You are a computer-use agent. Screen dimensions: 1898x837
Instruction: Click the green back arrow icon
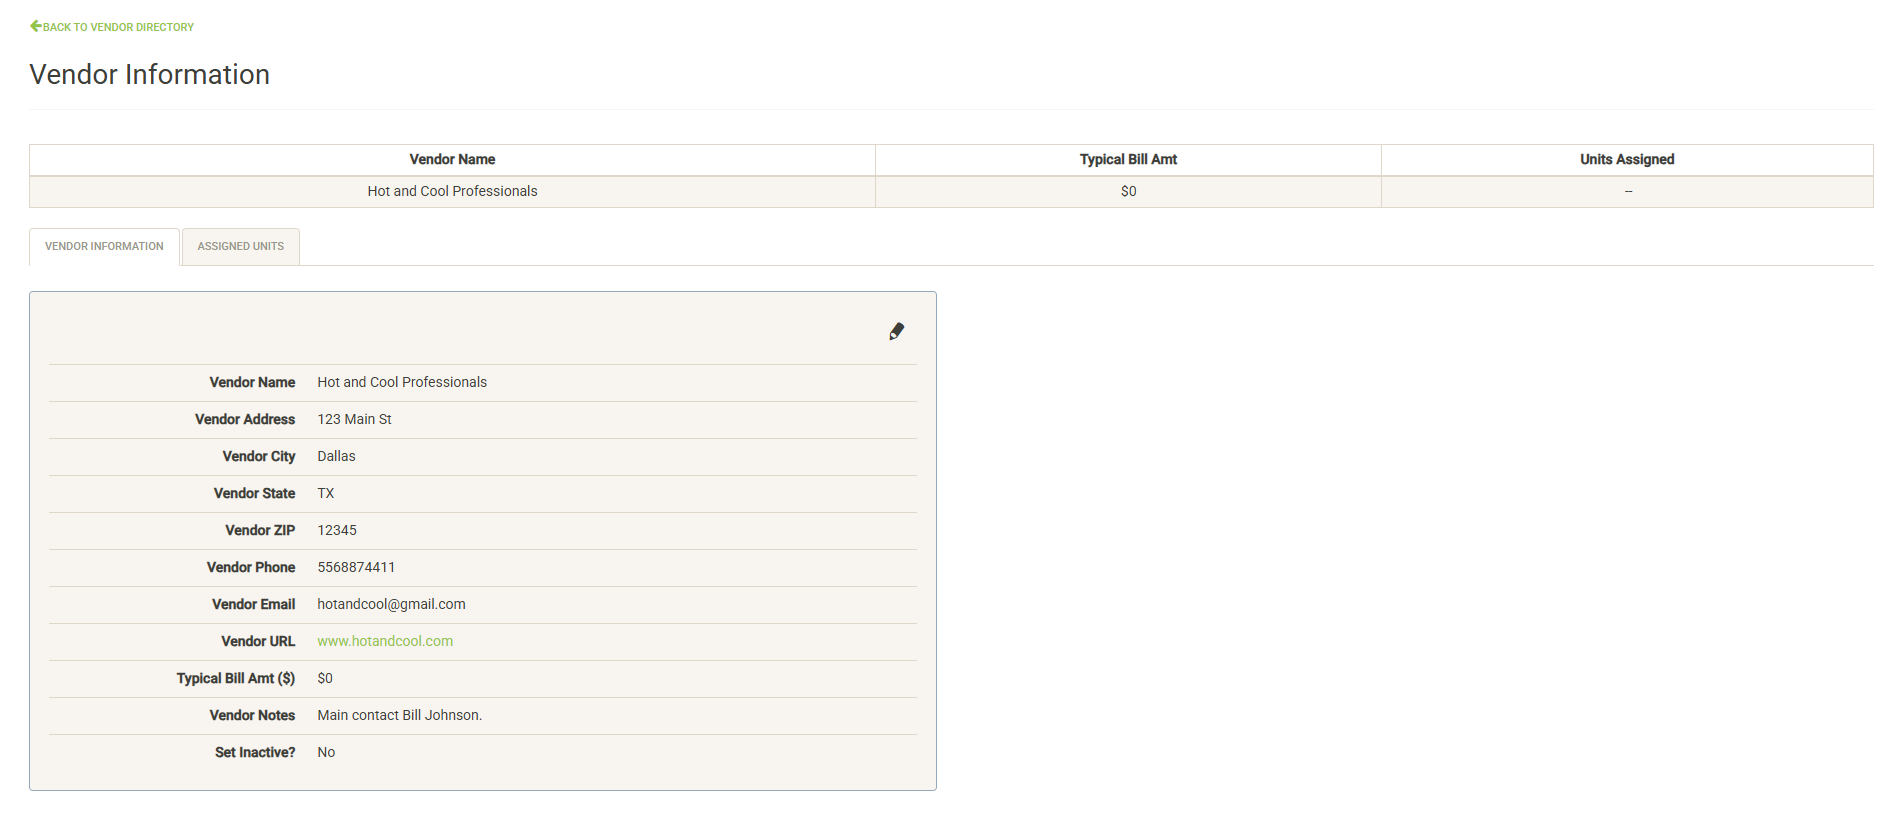coord(36,26)
